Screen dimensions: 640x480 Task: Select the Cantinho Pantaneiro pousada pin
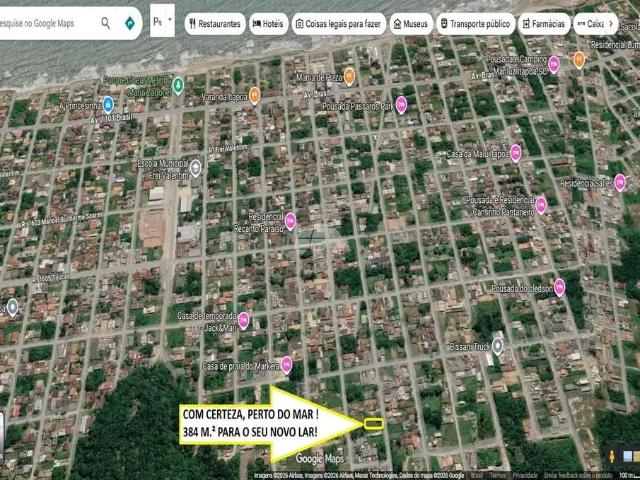point(541,205)
